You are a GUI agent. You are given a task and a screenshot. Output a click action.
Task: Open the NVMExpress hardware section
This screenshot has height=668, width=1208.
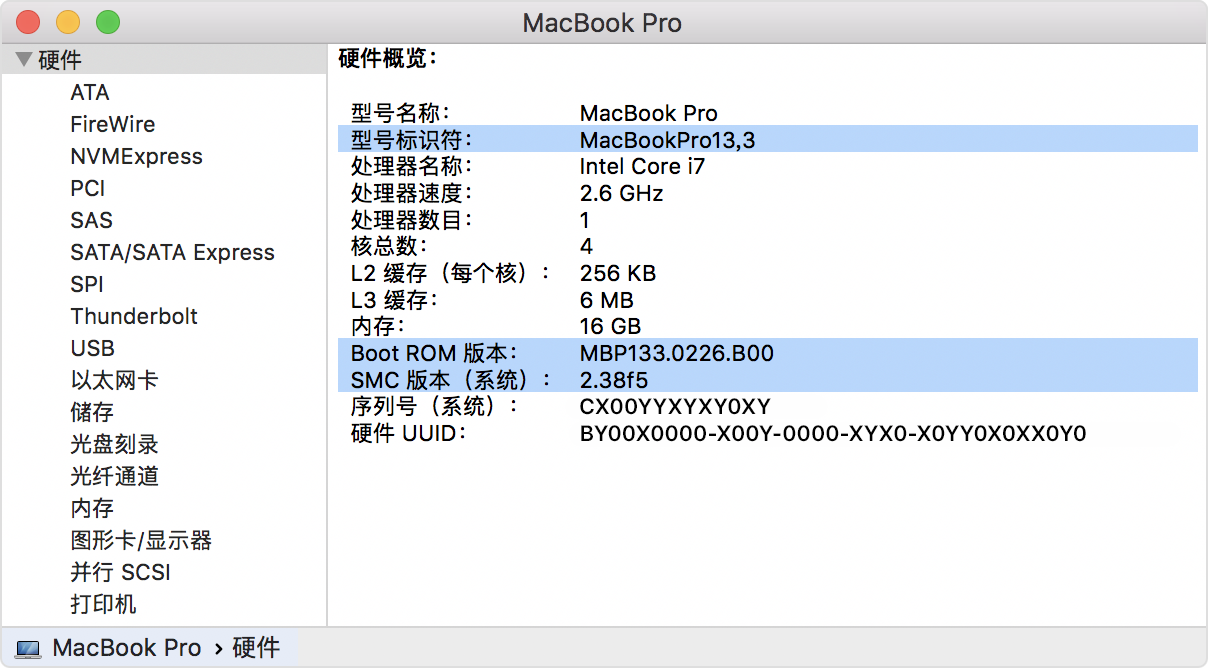coord(136,156)
